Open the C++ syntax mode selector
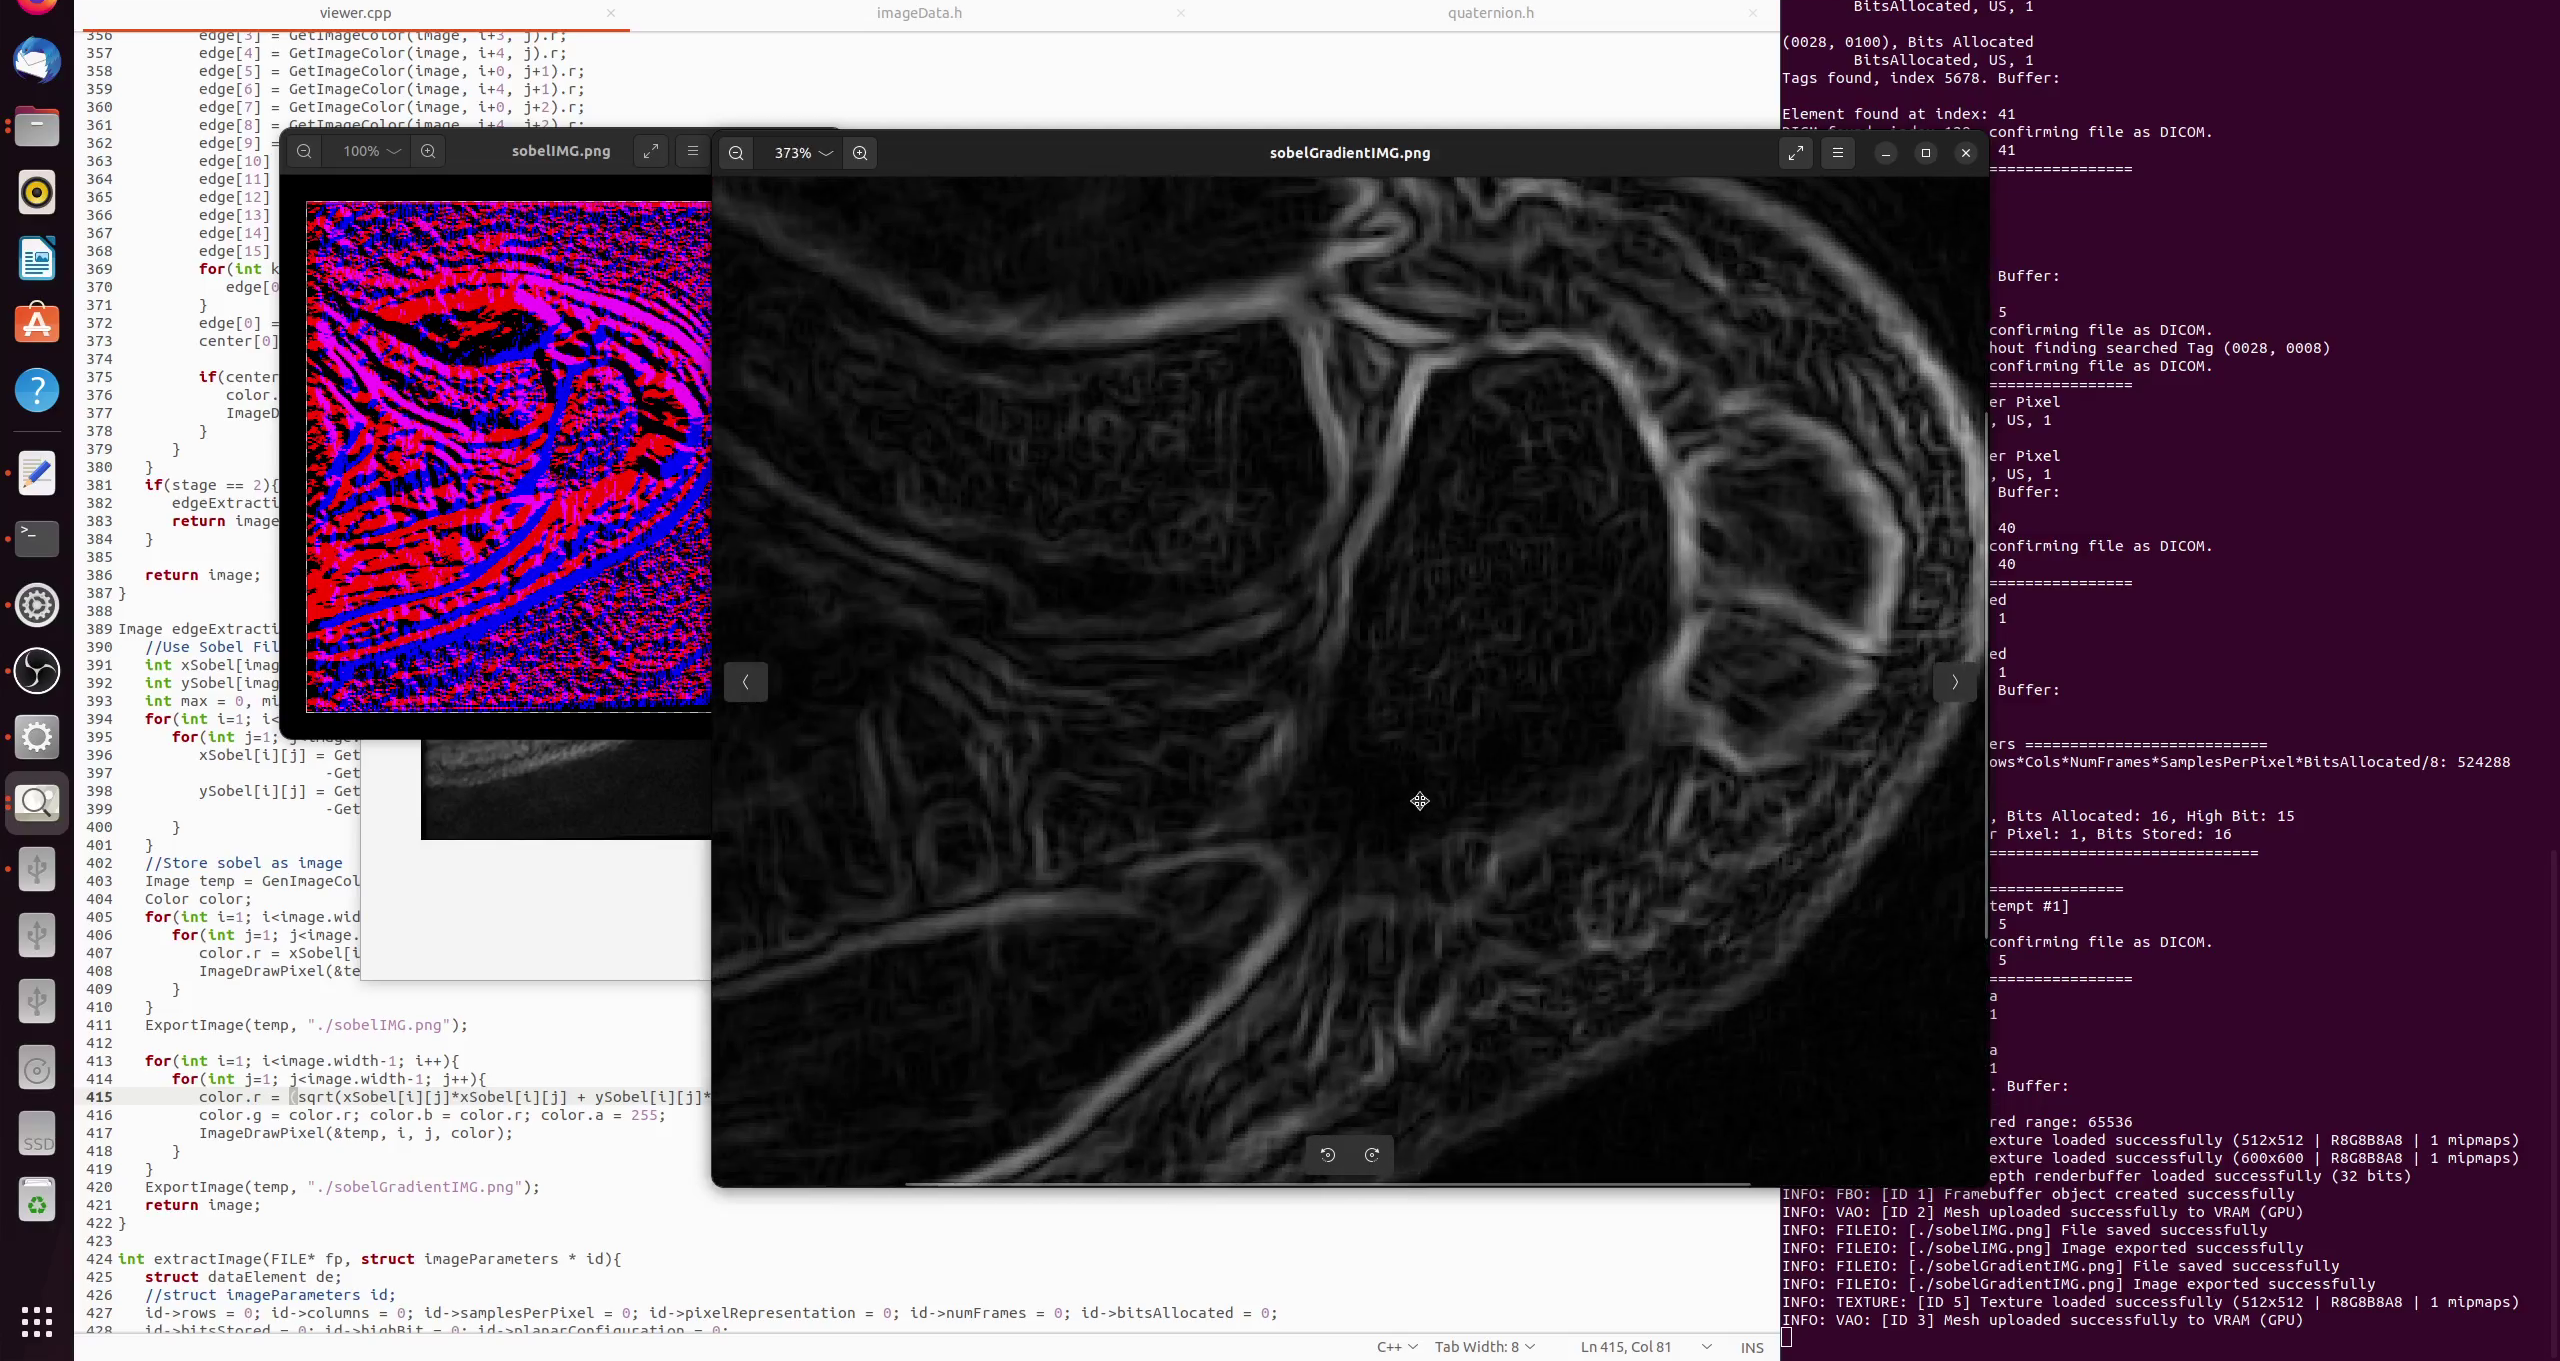Image resolution: width=2560 pixels, height=1361 pixels. [1396, 1346]
